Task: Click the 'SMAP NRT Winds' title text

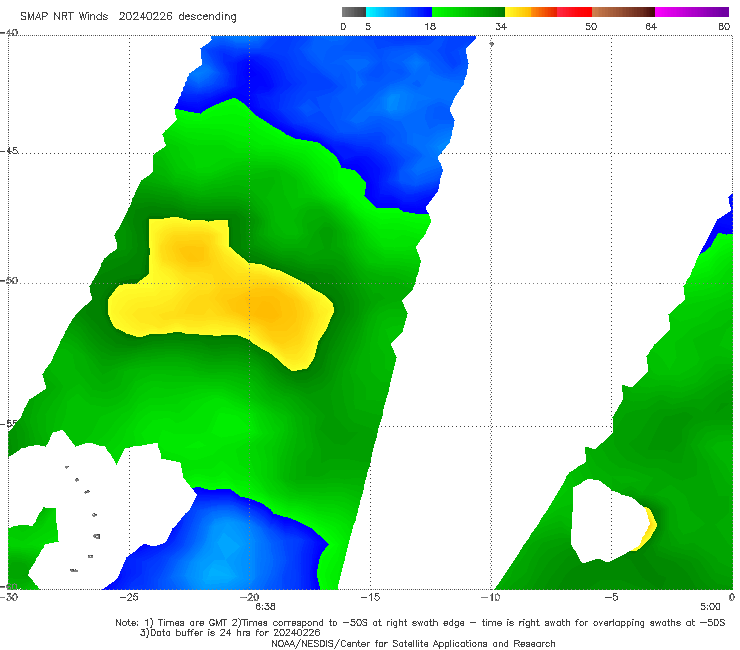Action: tap(64, 17)
